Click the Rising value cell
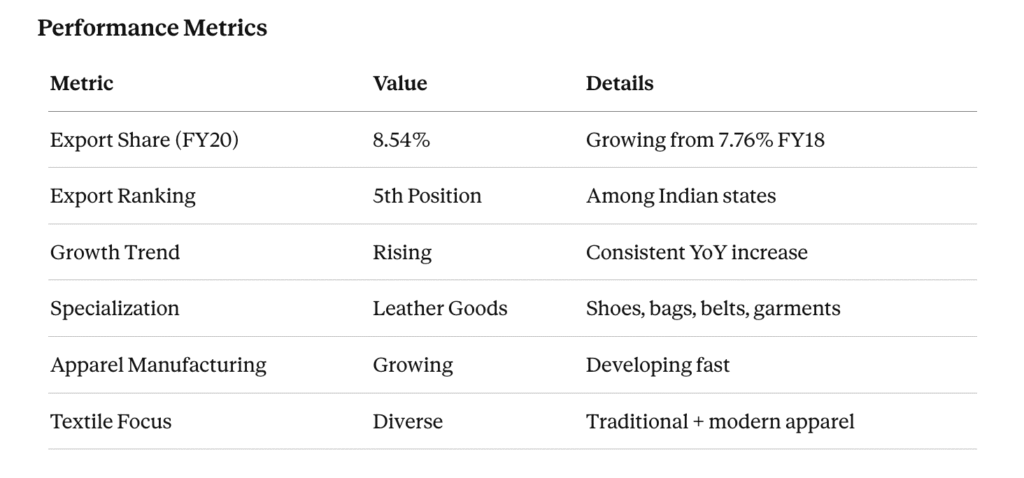The image size is (1024, 478). 402,252
